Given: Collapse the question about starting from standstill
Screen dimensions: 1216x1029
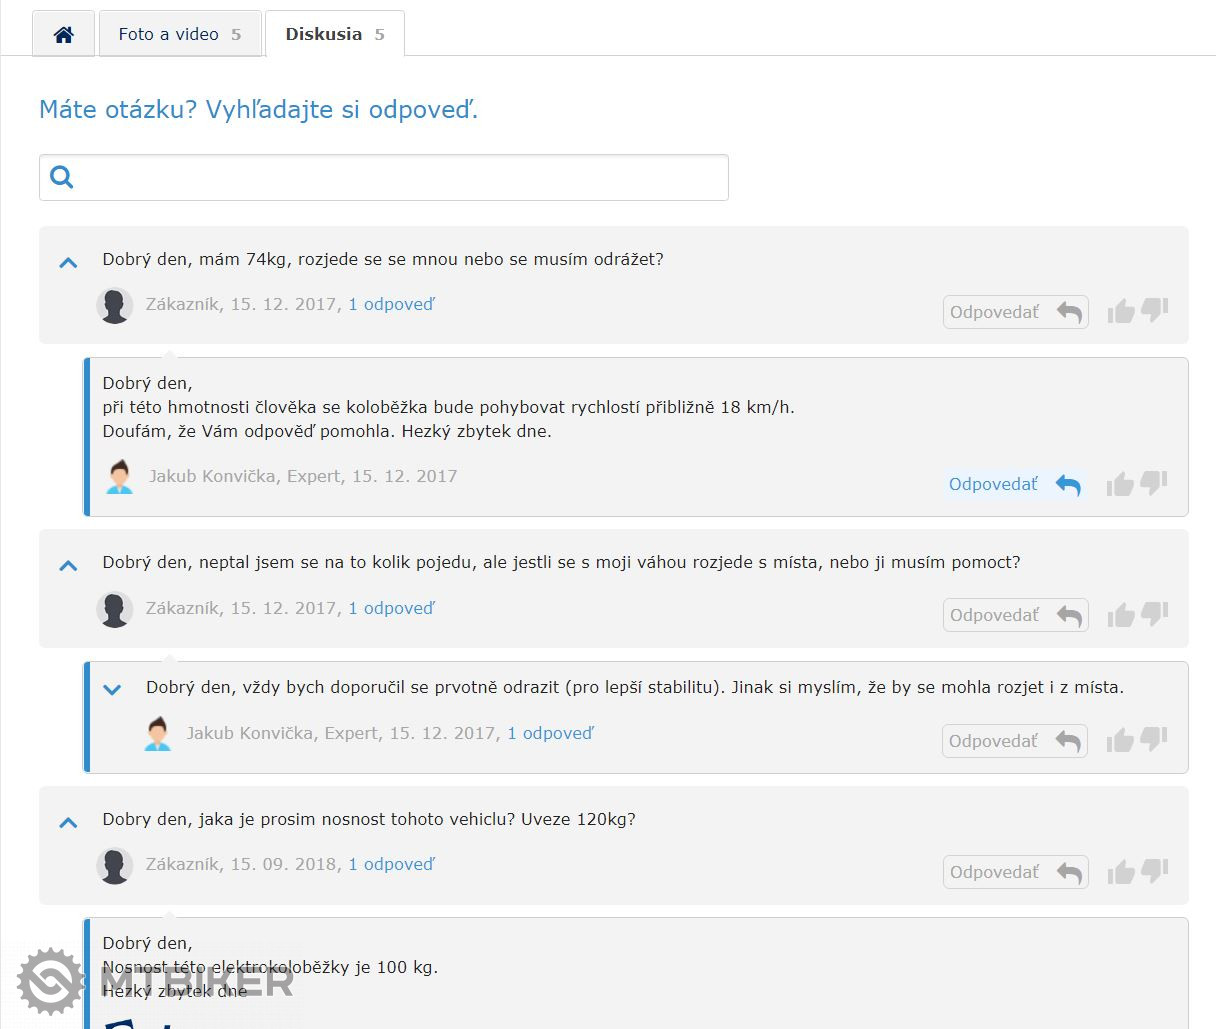Looking at the screenshot, I should pos(68,566).
